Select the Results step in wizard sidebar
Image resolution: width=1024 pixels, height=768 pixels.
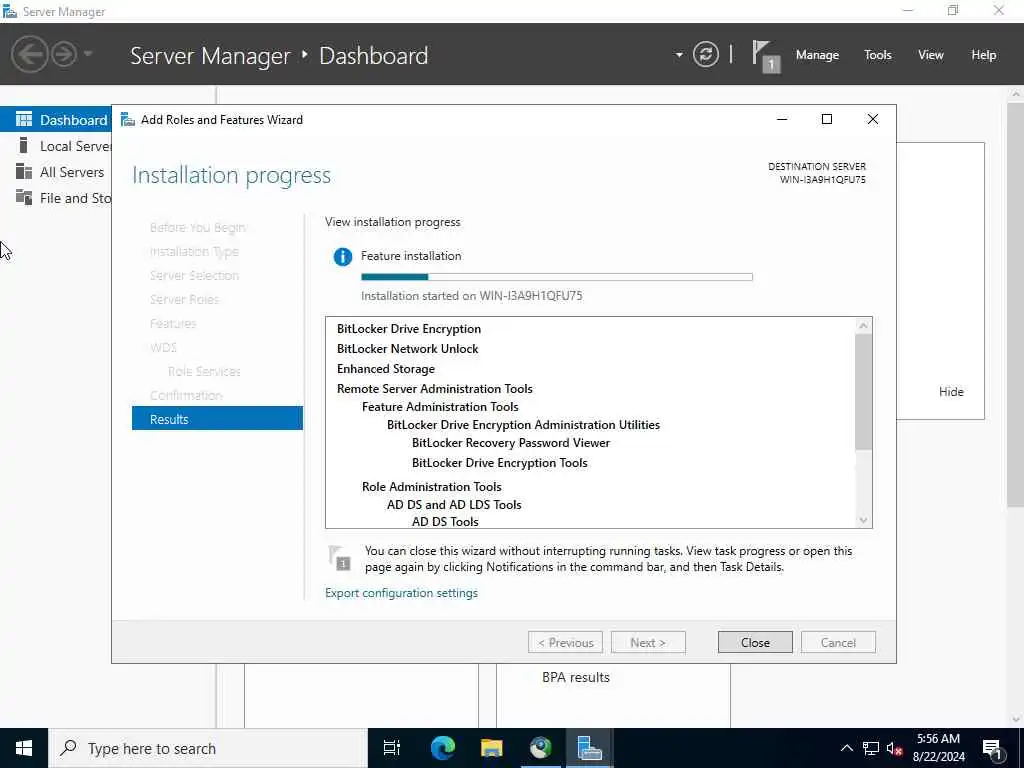click(217, 419)
